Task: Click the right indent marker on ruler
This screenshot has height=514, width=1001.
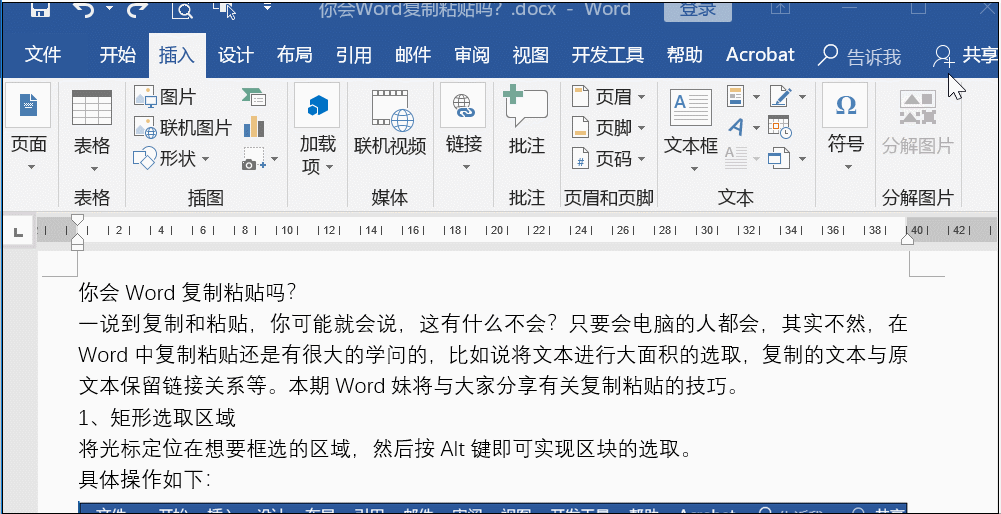Action: click(x=907, y=239)
